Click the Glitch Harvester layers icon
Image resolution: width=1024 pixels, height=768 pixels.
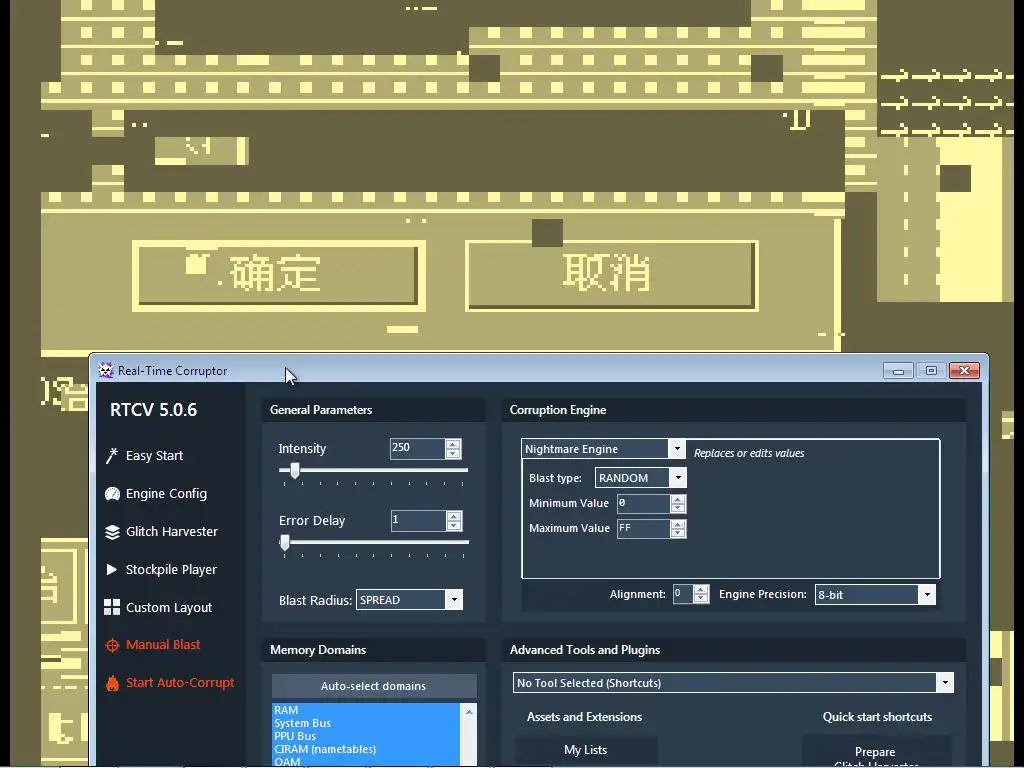coord(112,532)
